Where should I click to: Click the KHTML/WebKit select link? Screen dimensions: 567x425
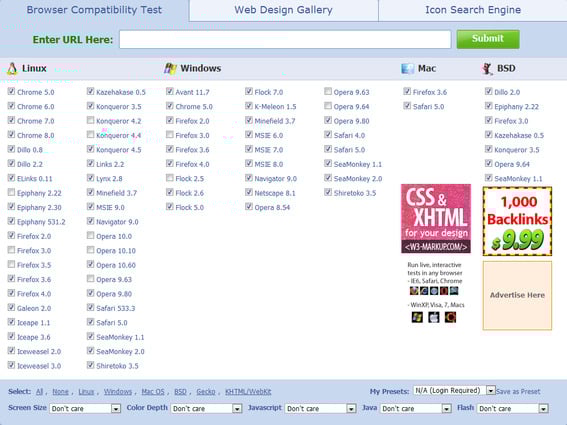248,392
